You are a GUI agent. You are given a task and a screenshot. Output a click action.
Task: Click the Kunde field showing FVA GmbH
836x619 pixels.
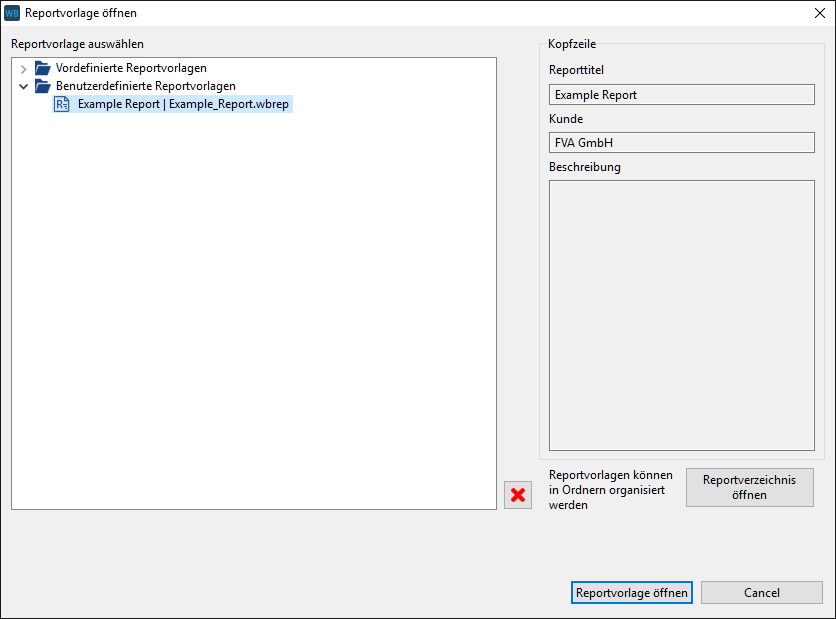point(681,143)
